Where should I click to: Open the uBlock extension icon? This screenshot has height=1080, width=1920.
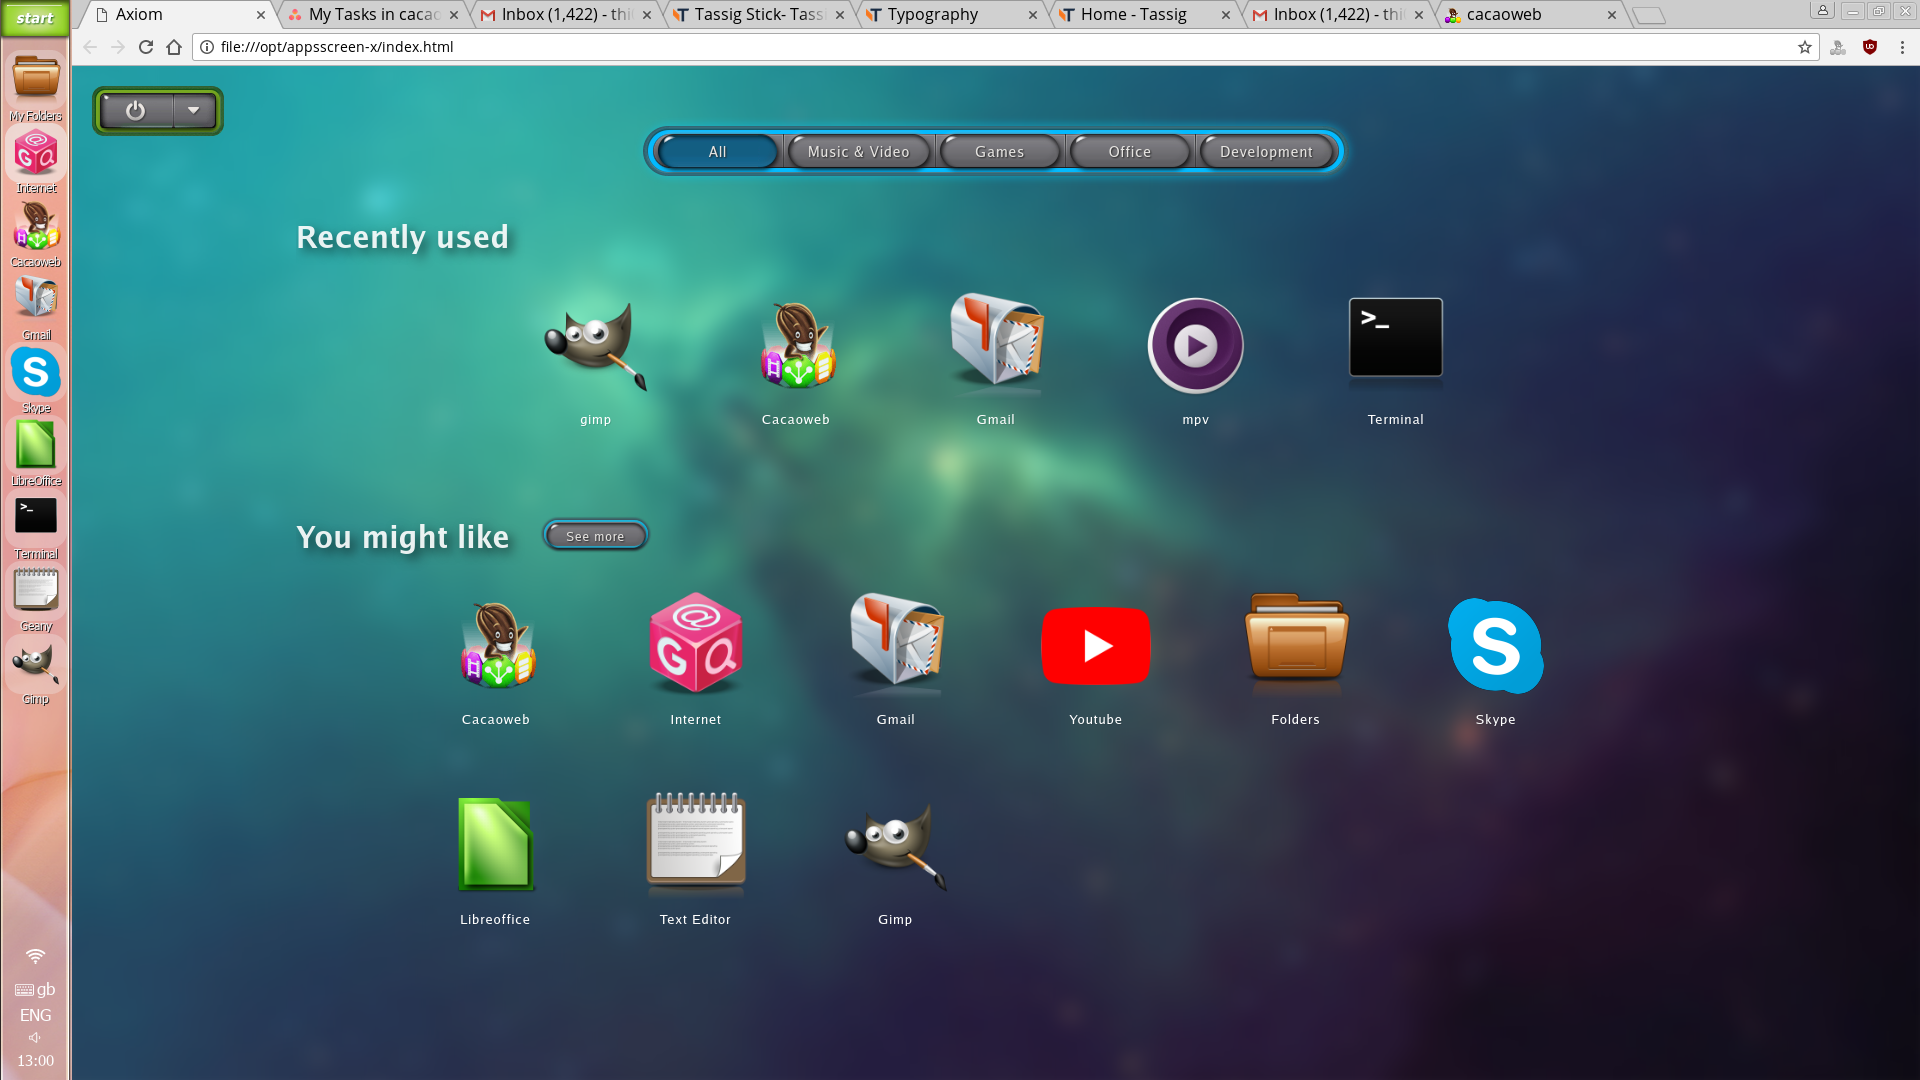1870,47
